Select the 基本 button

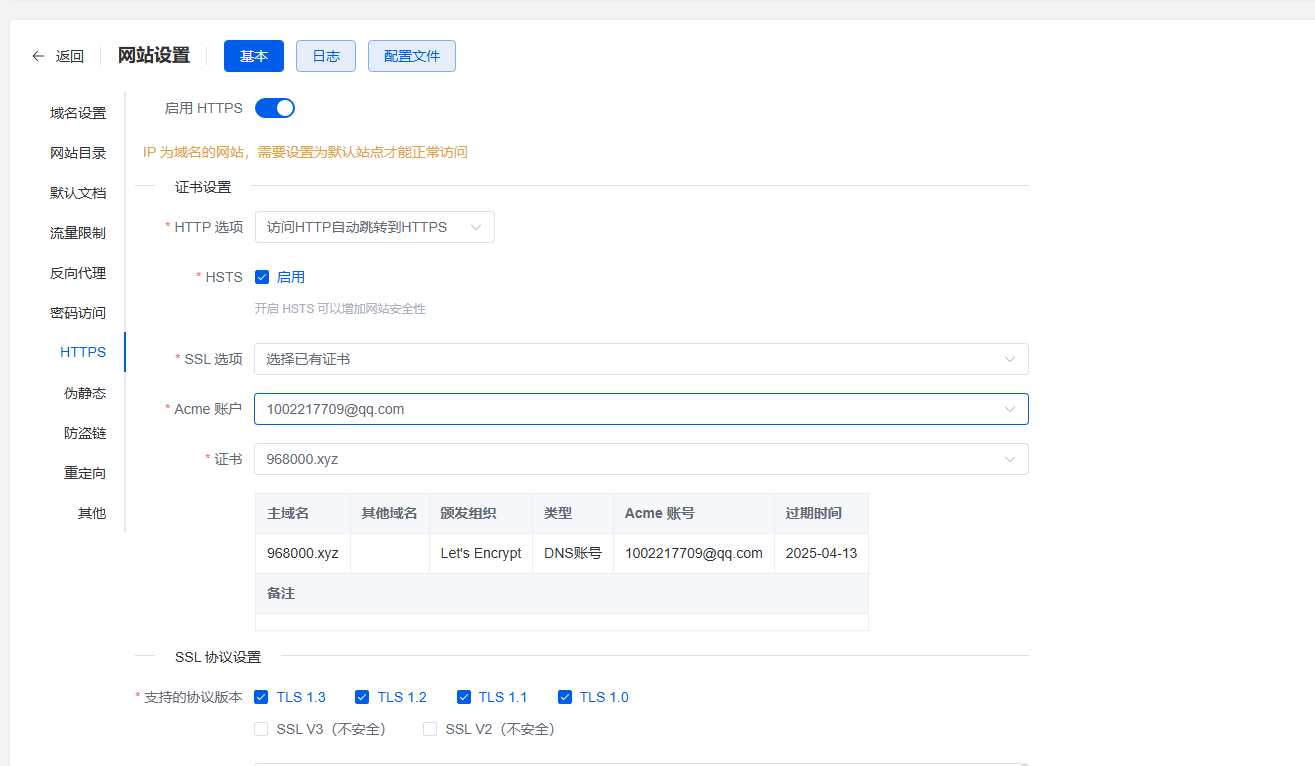click(254, 56)
